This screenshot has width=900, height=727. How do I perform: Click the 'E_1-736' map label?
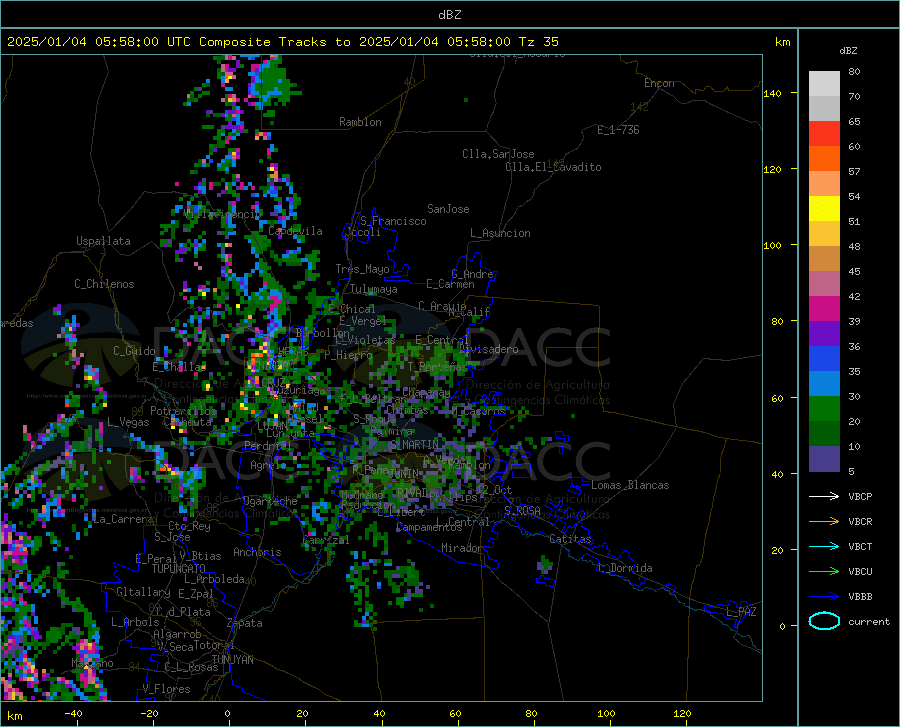click(618, 130)
